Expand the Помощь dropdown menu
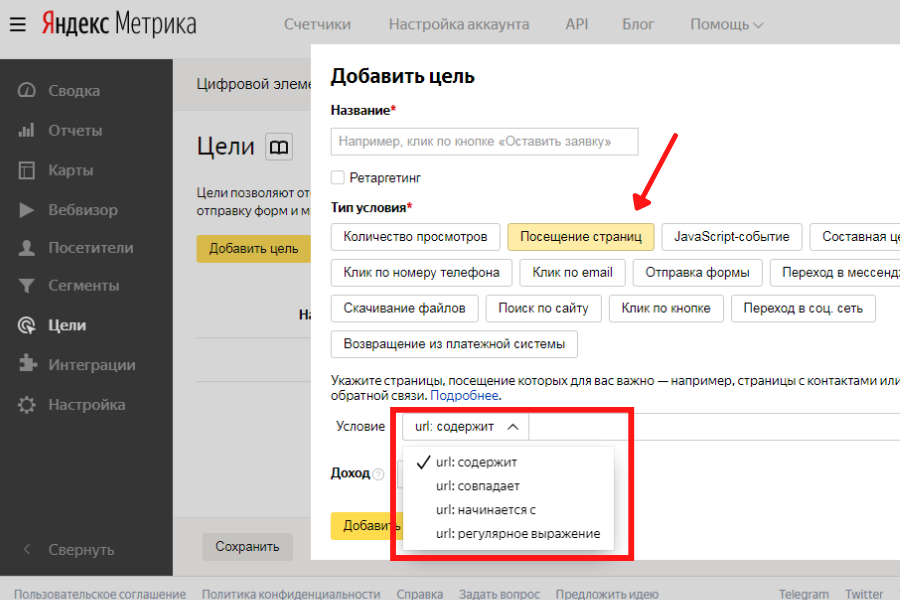This screenshot has width=900, height=600. (x=726, y=24)
